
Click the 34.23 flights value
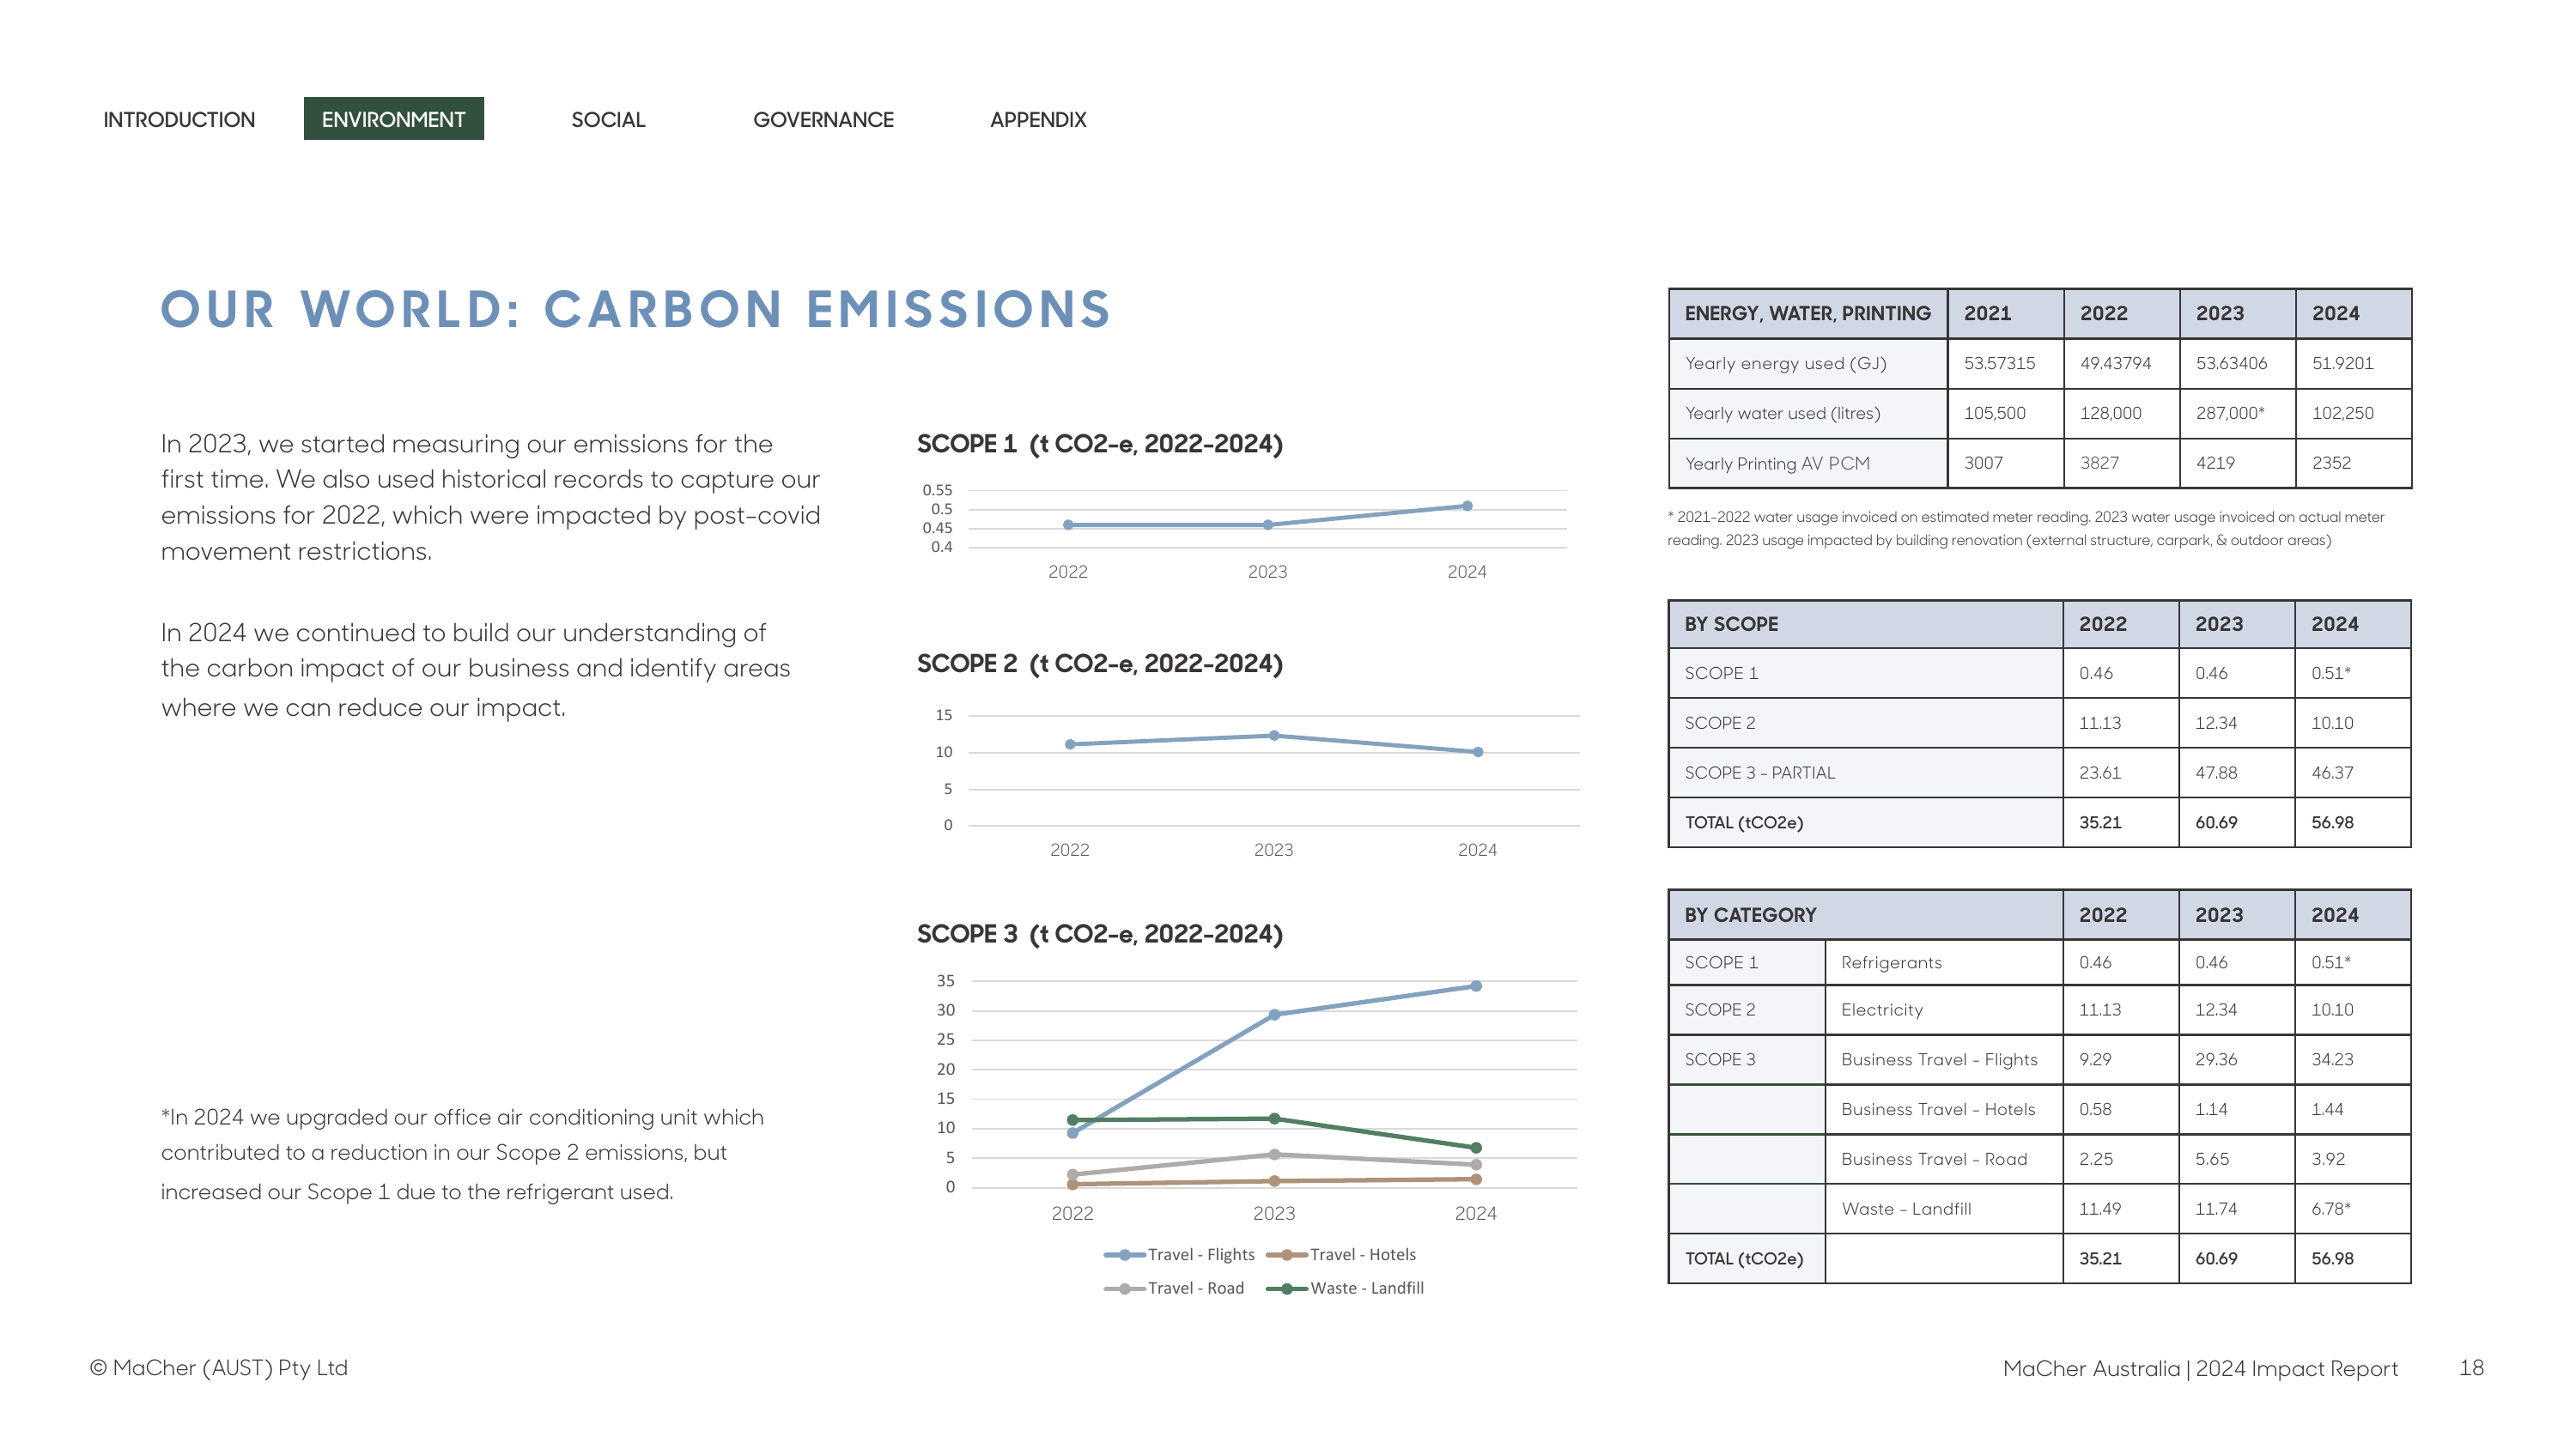[x=2352, y=1059]
